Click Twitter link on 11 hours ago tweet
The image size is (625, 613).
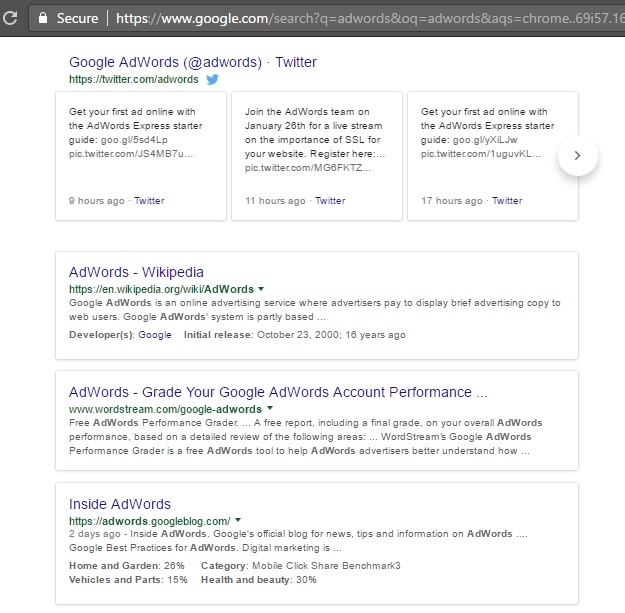(330, 200)
